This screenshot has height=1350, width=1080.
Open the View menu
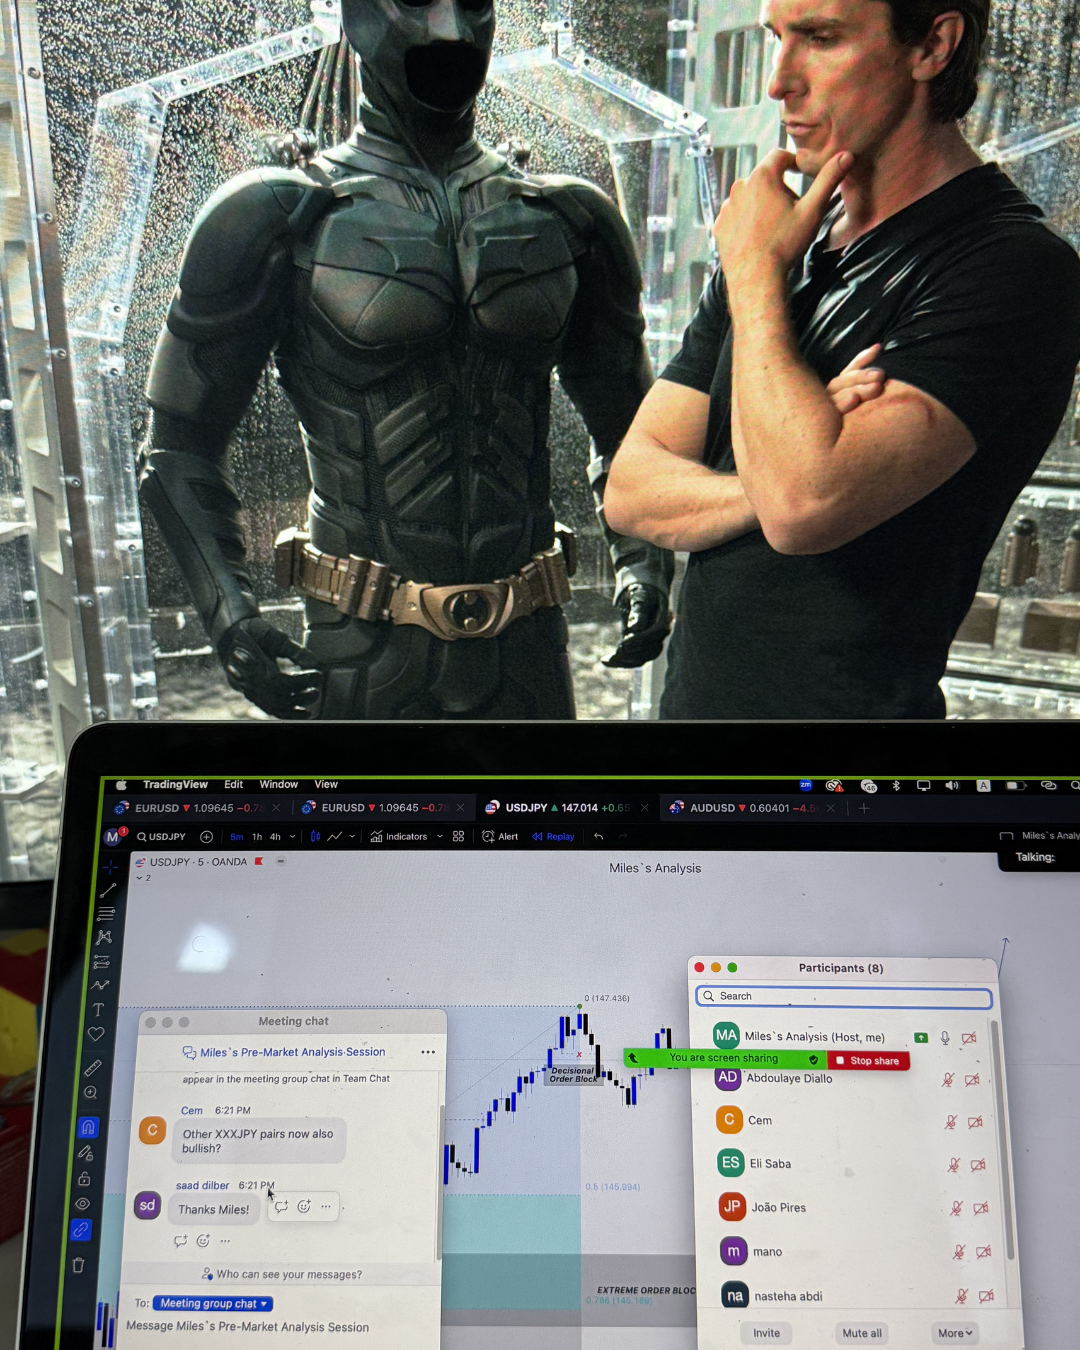[326, 785]
